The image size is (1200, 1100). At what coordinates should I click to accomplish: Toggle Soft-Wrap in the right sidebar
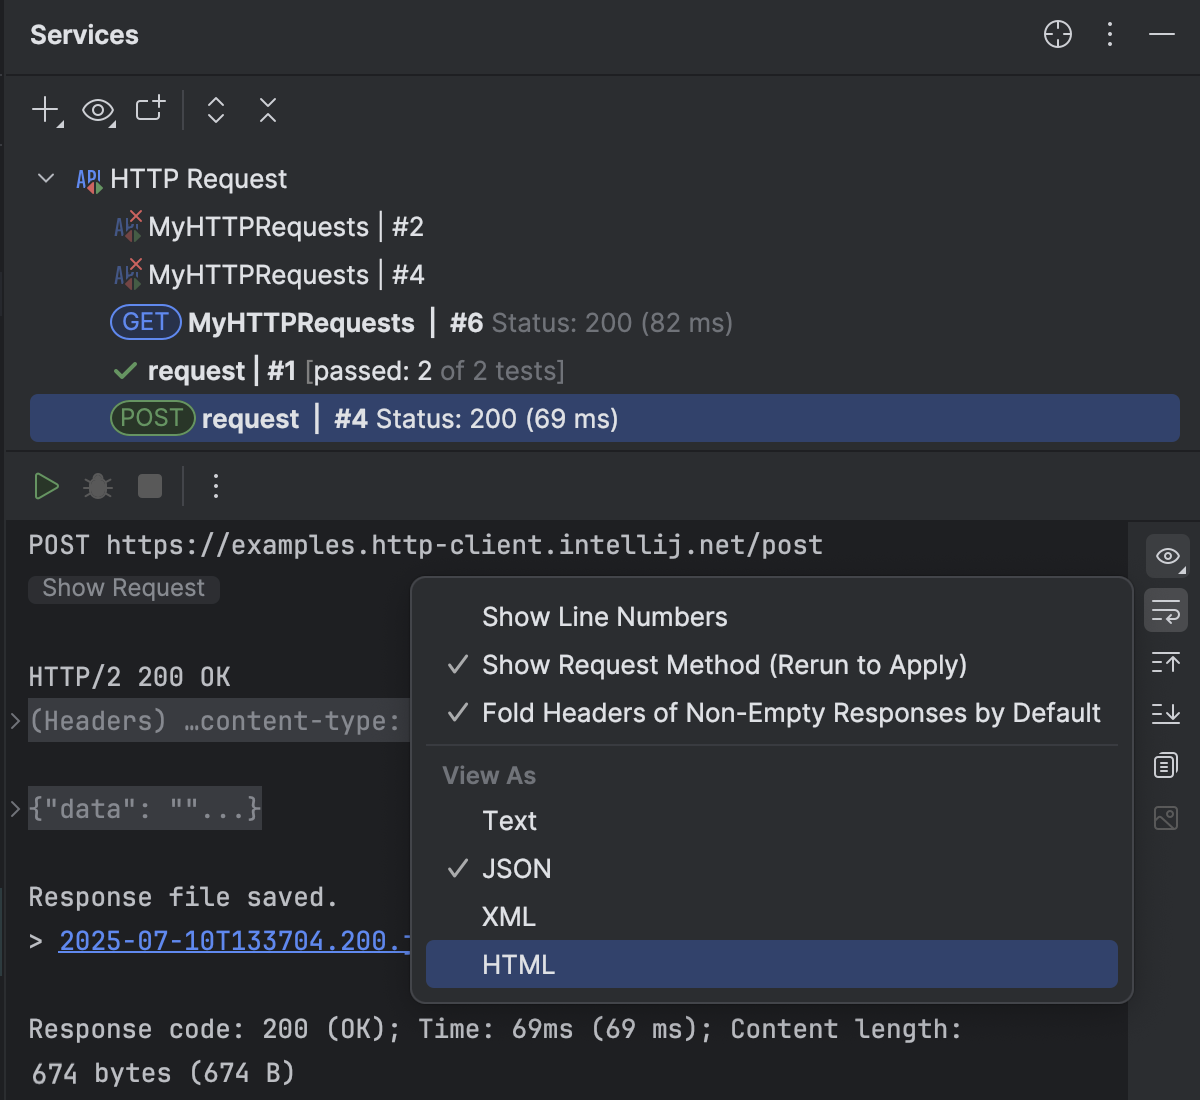1165,610
